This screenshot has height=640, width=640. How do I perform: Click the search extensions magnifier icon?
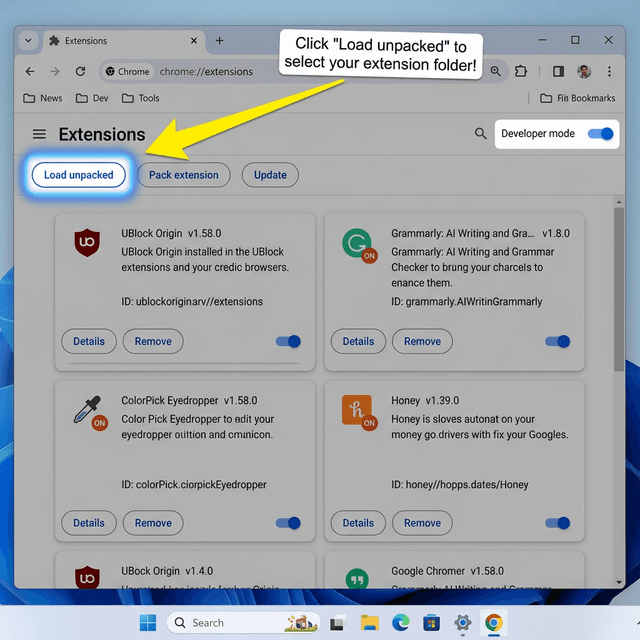480,133
